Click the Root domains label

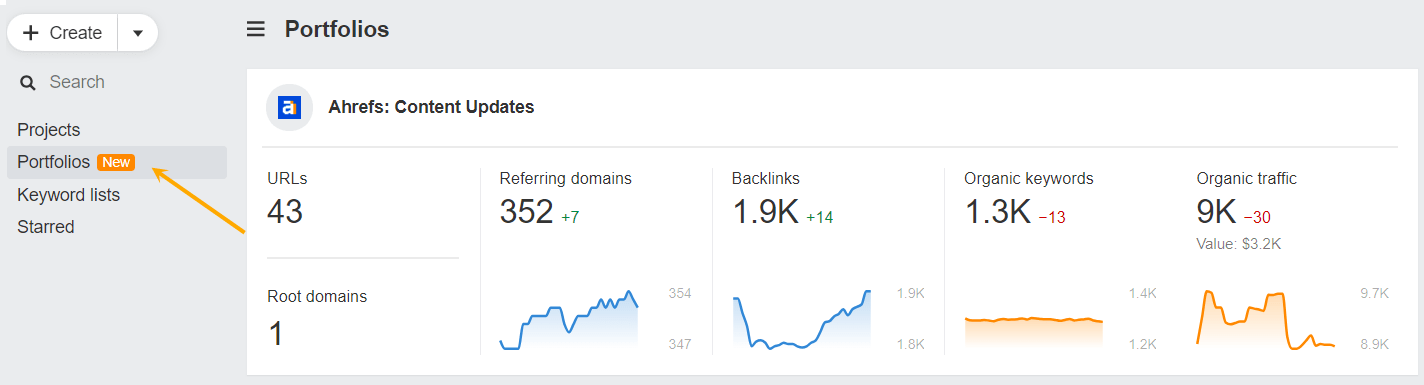point(317,296)
